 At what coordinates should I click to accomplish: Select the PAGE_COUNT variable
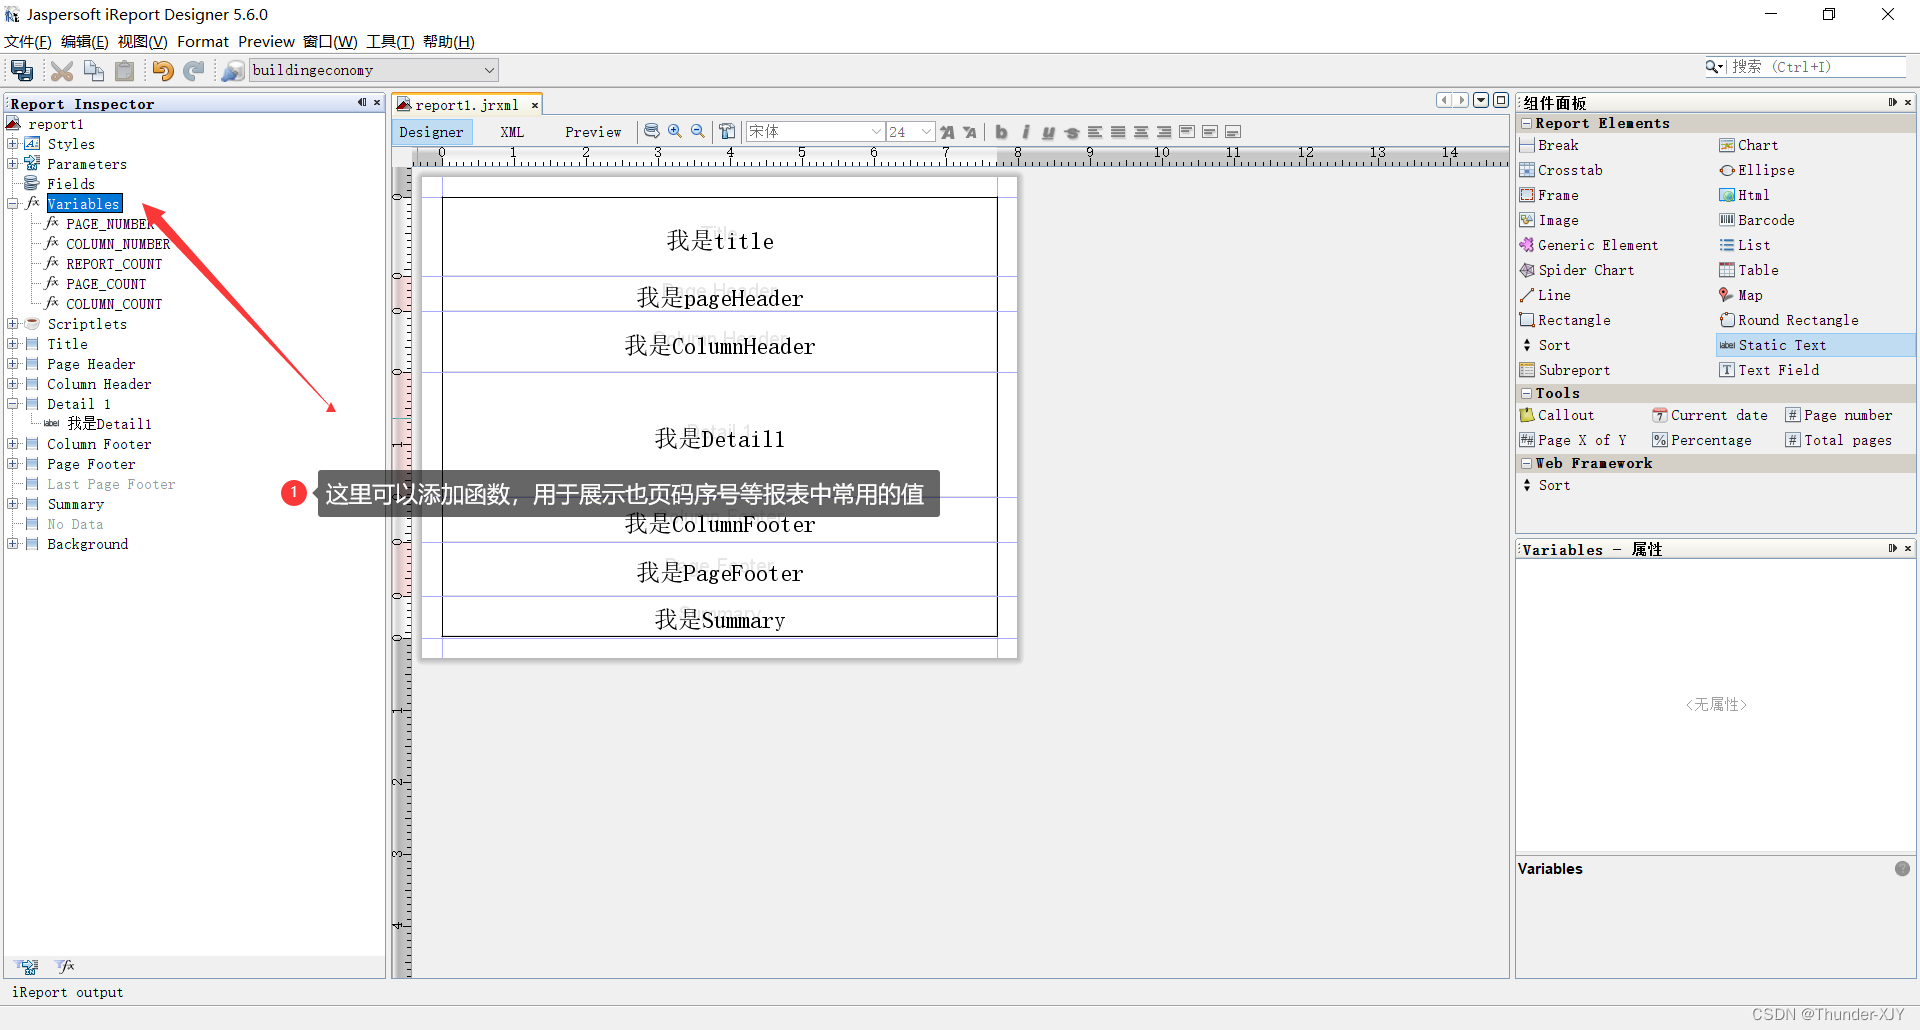(x=106, y=284)
